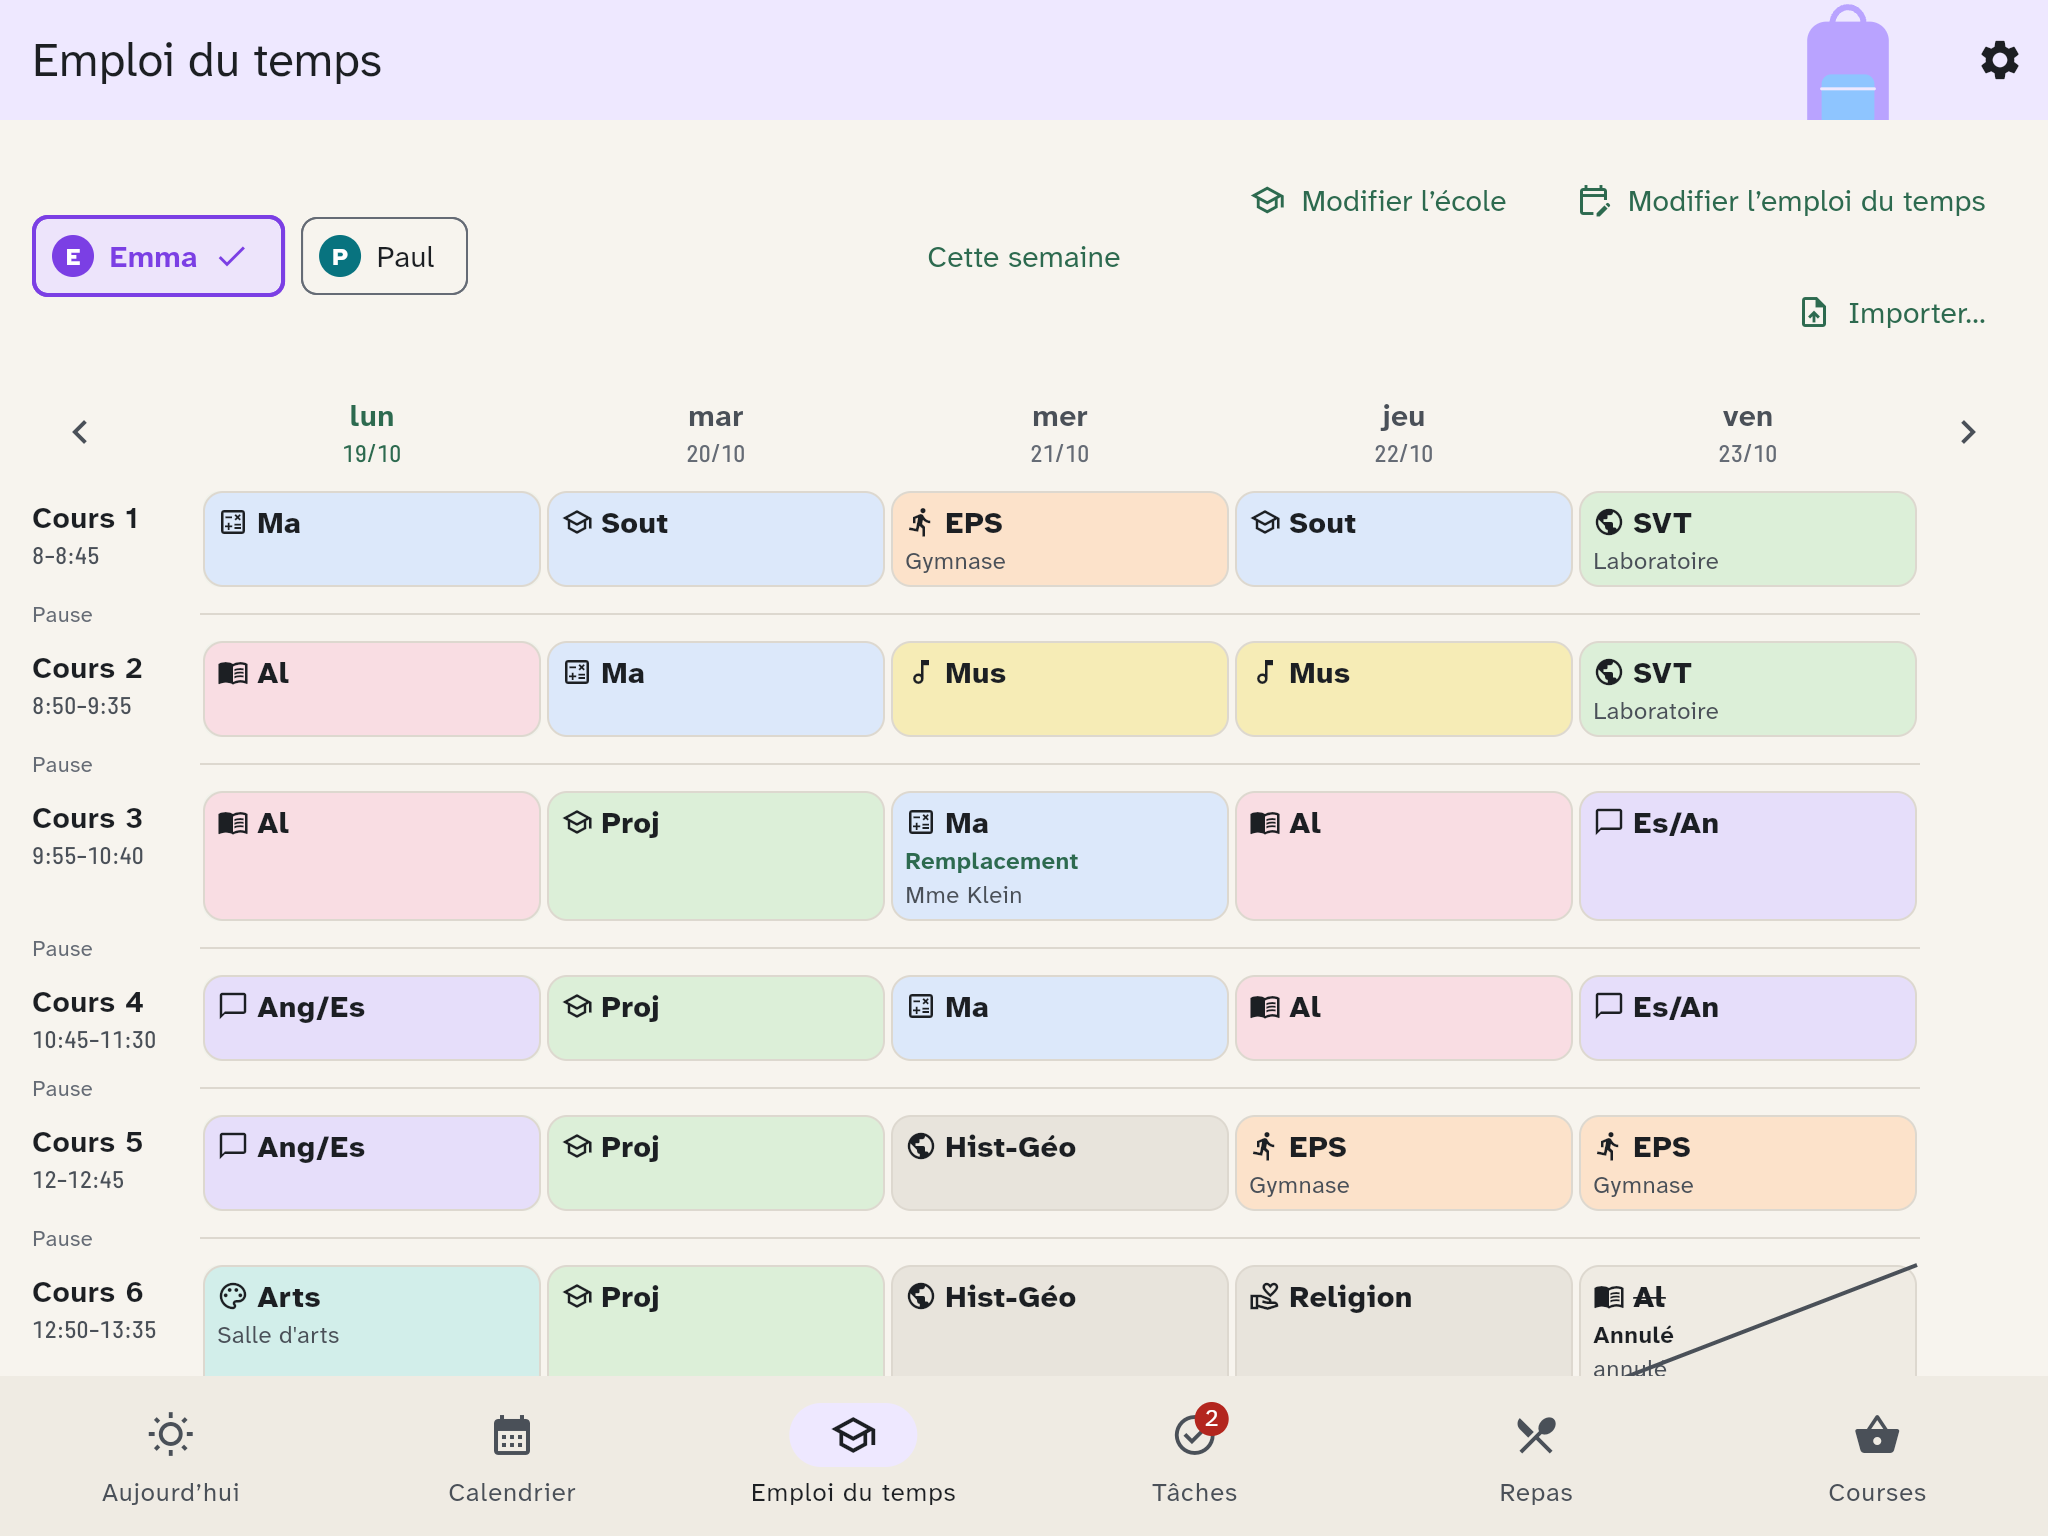Click speech bubble icon in Monday Ang/Es Cours 4
This screenshot has width=2048, height=1536.
pyautogui.click(x=233, y=1007)
